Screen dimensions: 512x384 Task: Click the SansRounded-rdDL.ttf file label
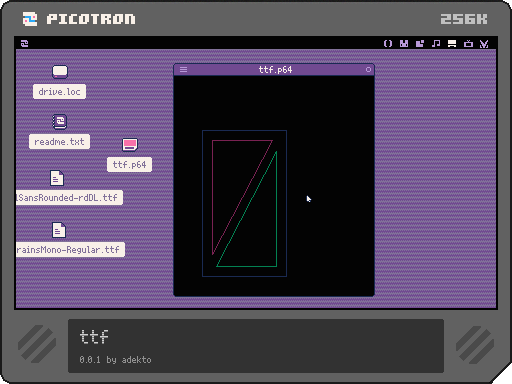[69, 198]
